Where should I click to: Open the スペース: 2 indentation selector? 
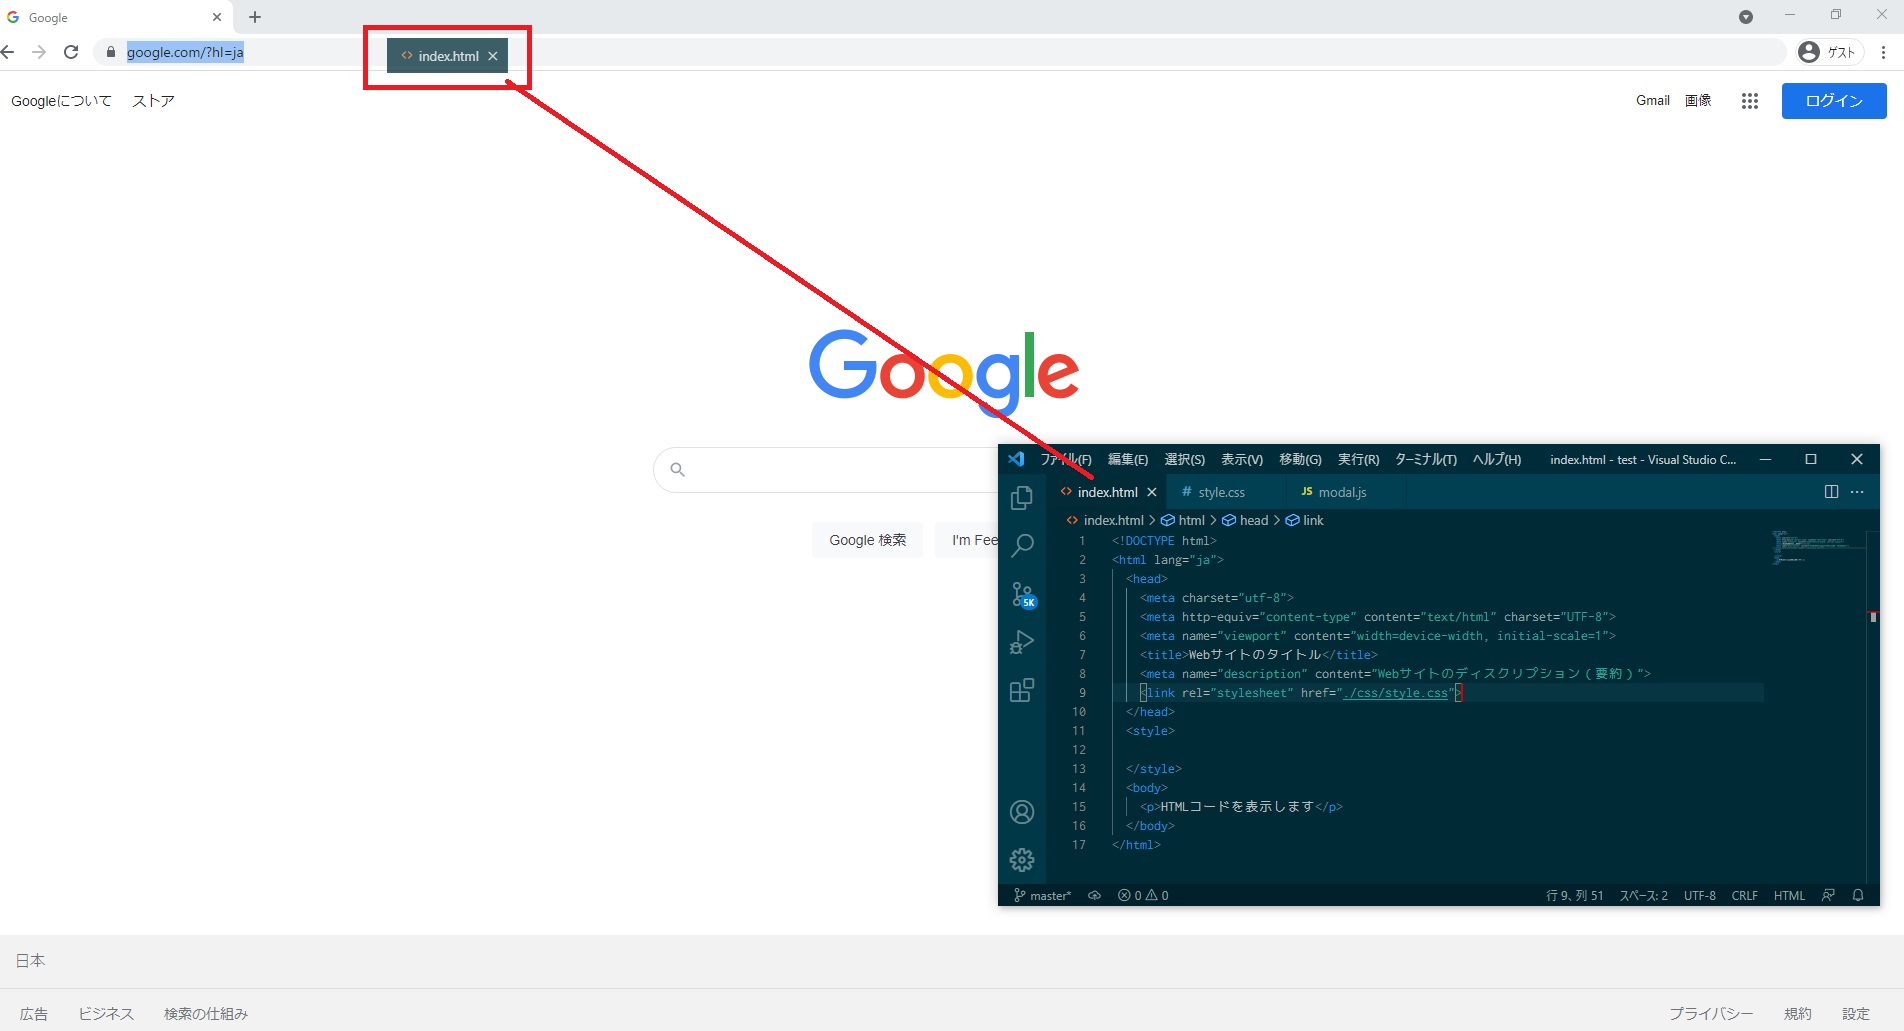(x=1644, y=896)
